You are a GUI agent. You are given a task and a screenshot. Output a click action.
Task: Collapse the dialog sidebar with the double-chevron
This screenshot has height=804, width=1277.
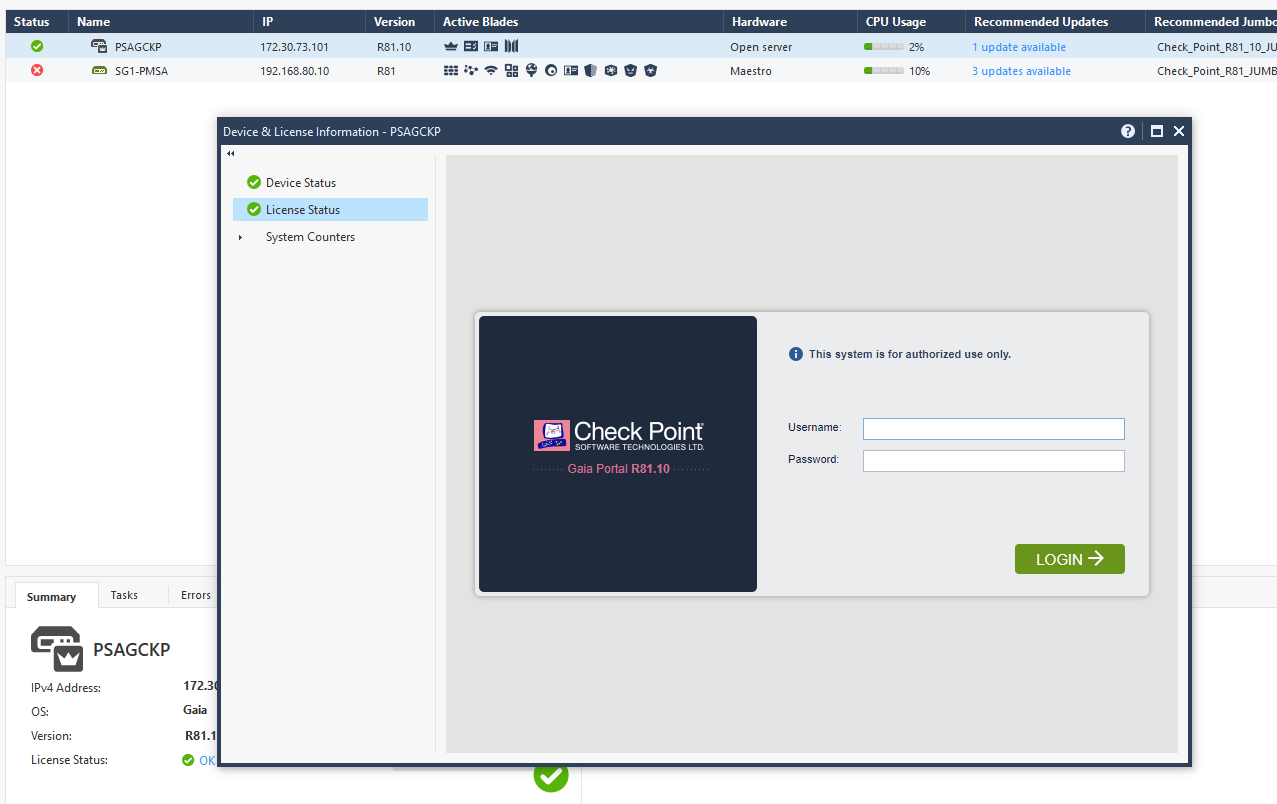point(231,153)
